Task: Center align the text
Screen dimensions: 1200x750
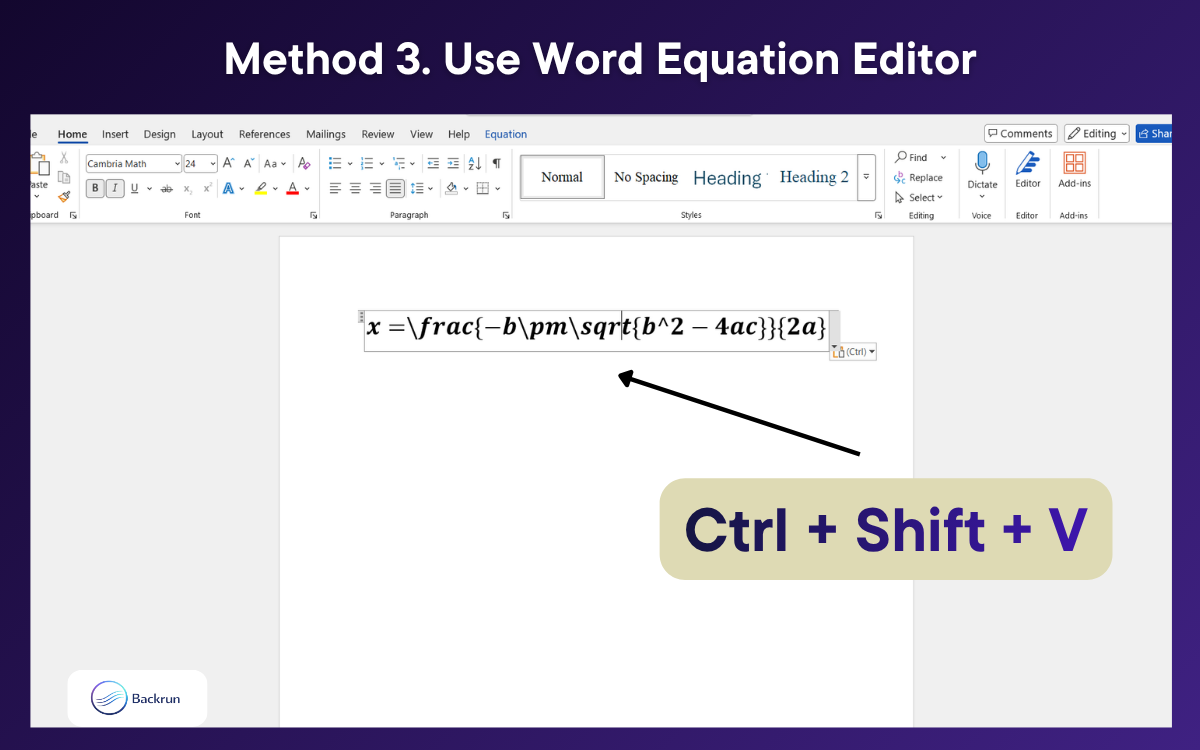Action: [x=355, y=188]
